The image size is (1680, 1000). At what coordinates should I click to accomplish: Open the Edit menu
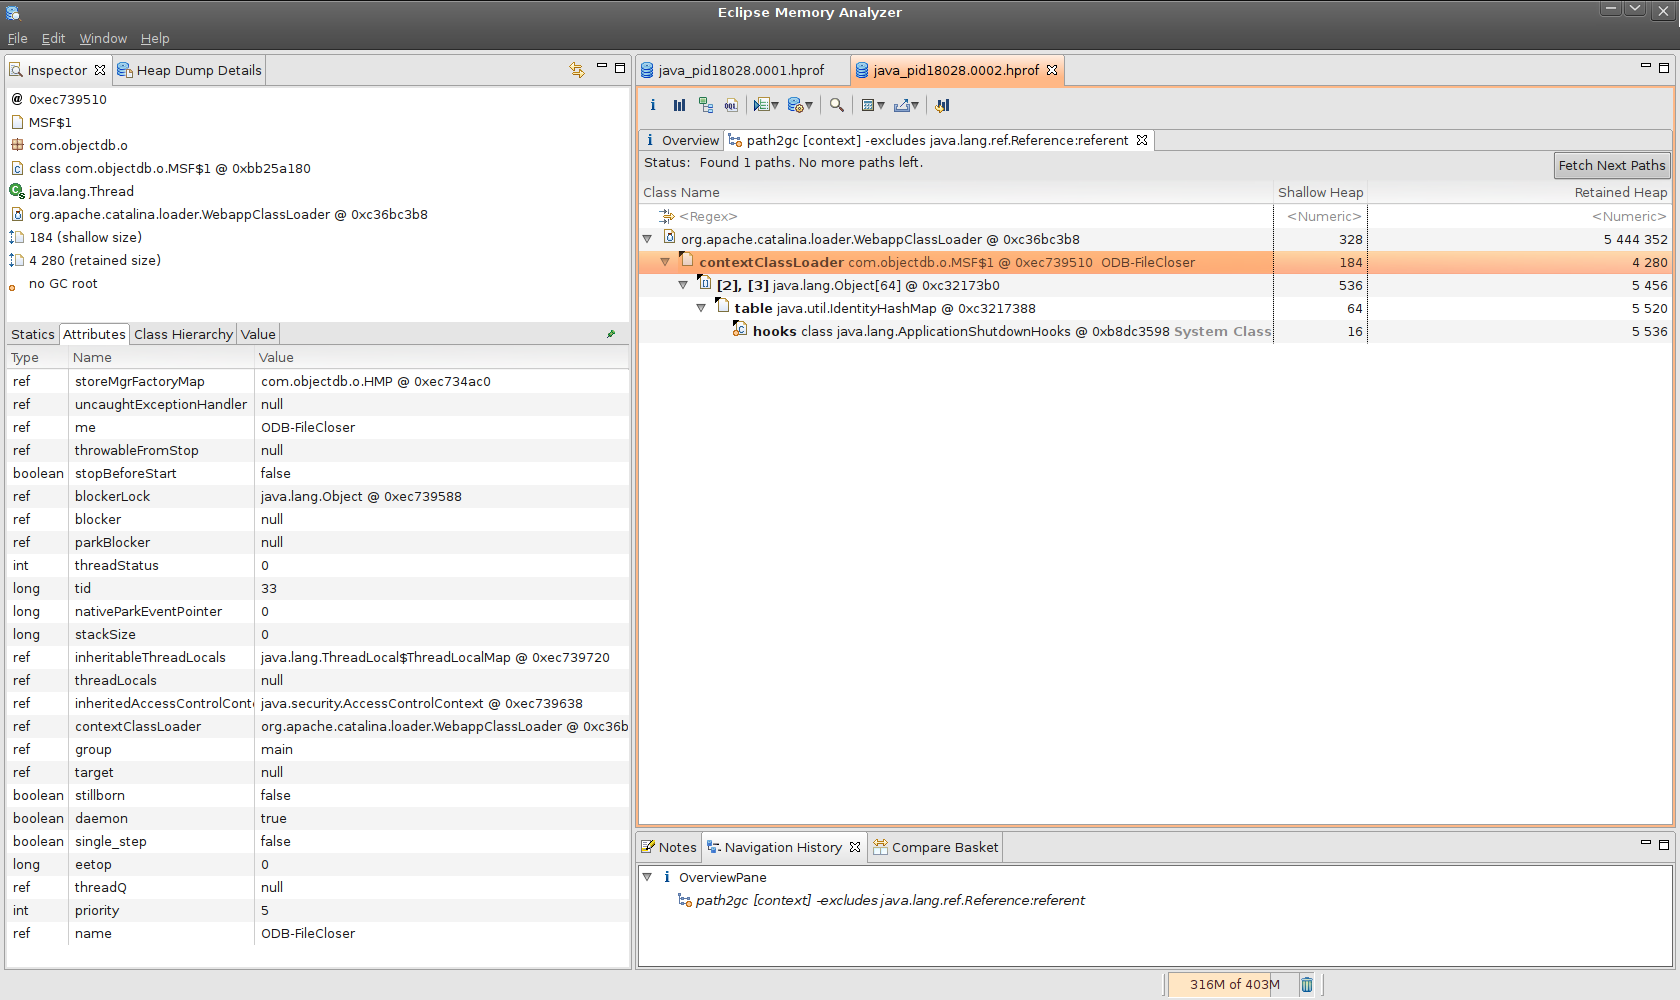click(x=53, y=38)
